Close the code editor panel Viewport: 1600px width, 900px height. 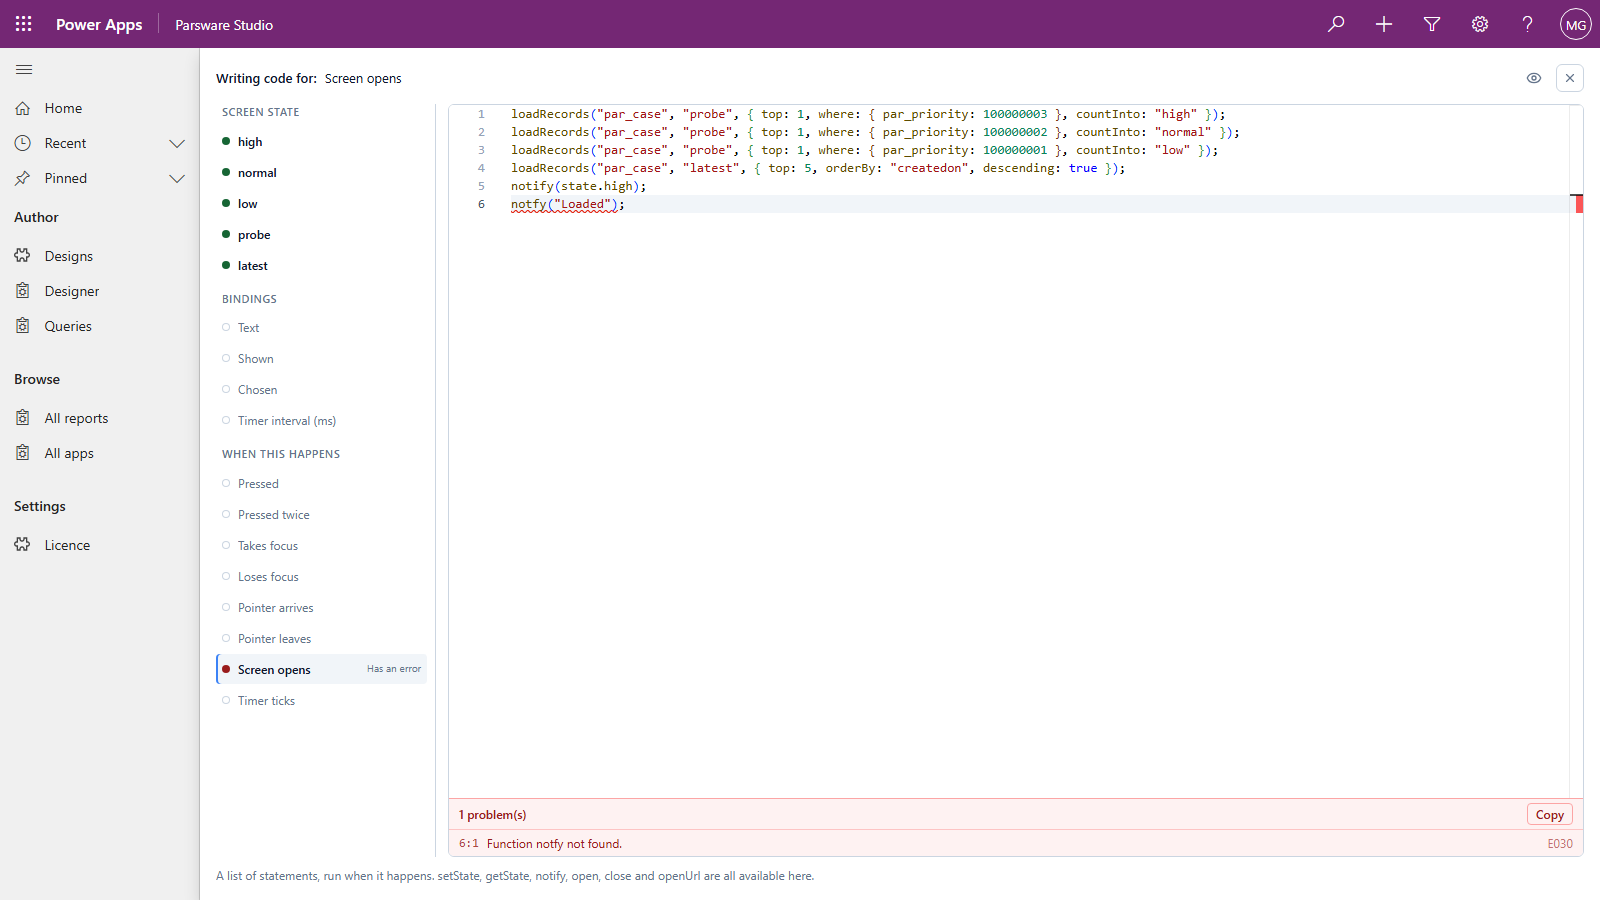[x=1570, y=78]
